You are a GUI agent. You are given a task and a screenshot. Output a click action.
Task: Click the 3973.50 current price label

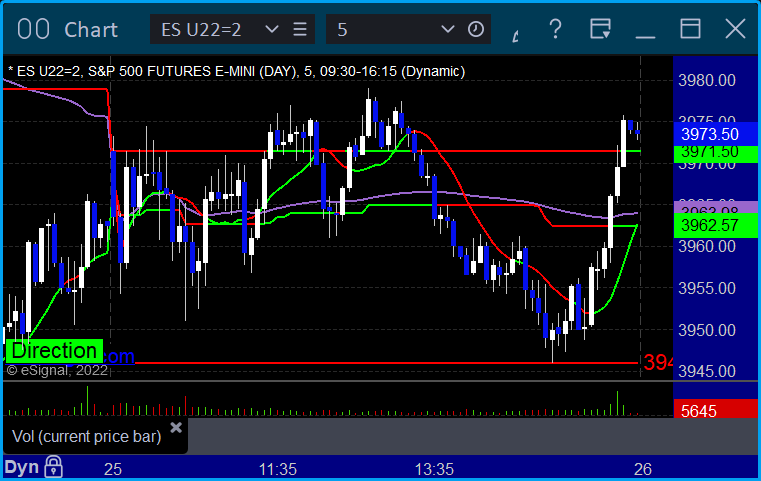pos(715,134)
